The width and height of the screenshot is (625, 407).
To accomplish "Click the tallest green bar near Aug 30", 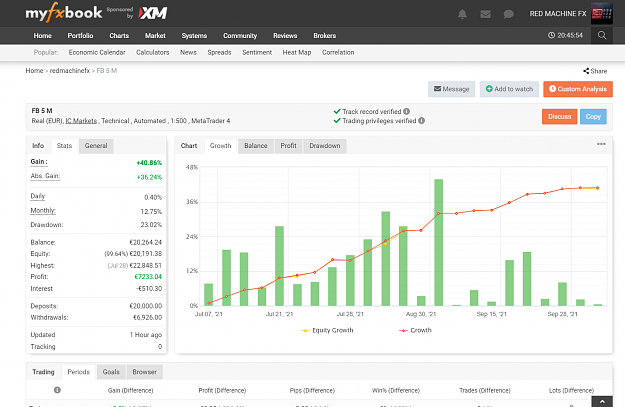I will tap(438, 242).
